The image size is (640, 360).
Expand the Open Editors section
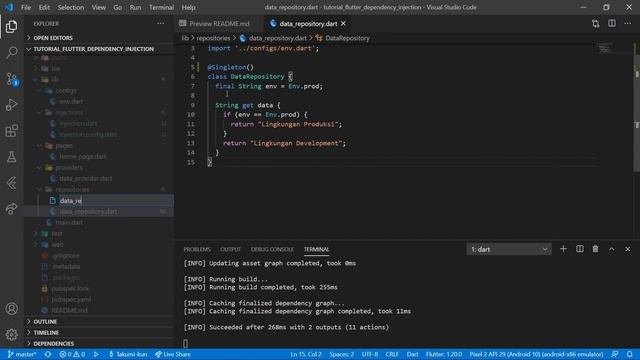[99, 38]
